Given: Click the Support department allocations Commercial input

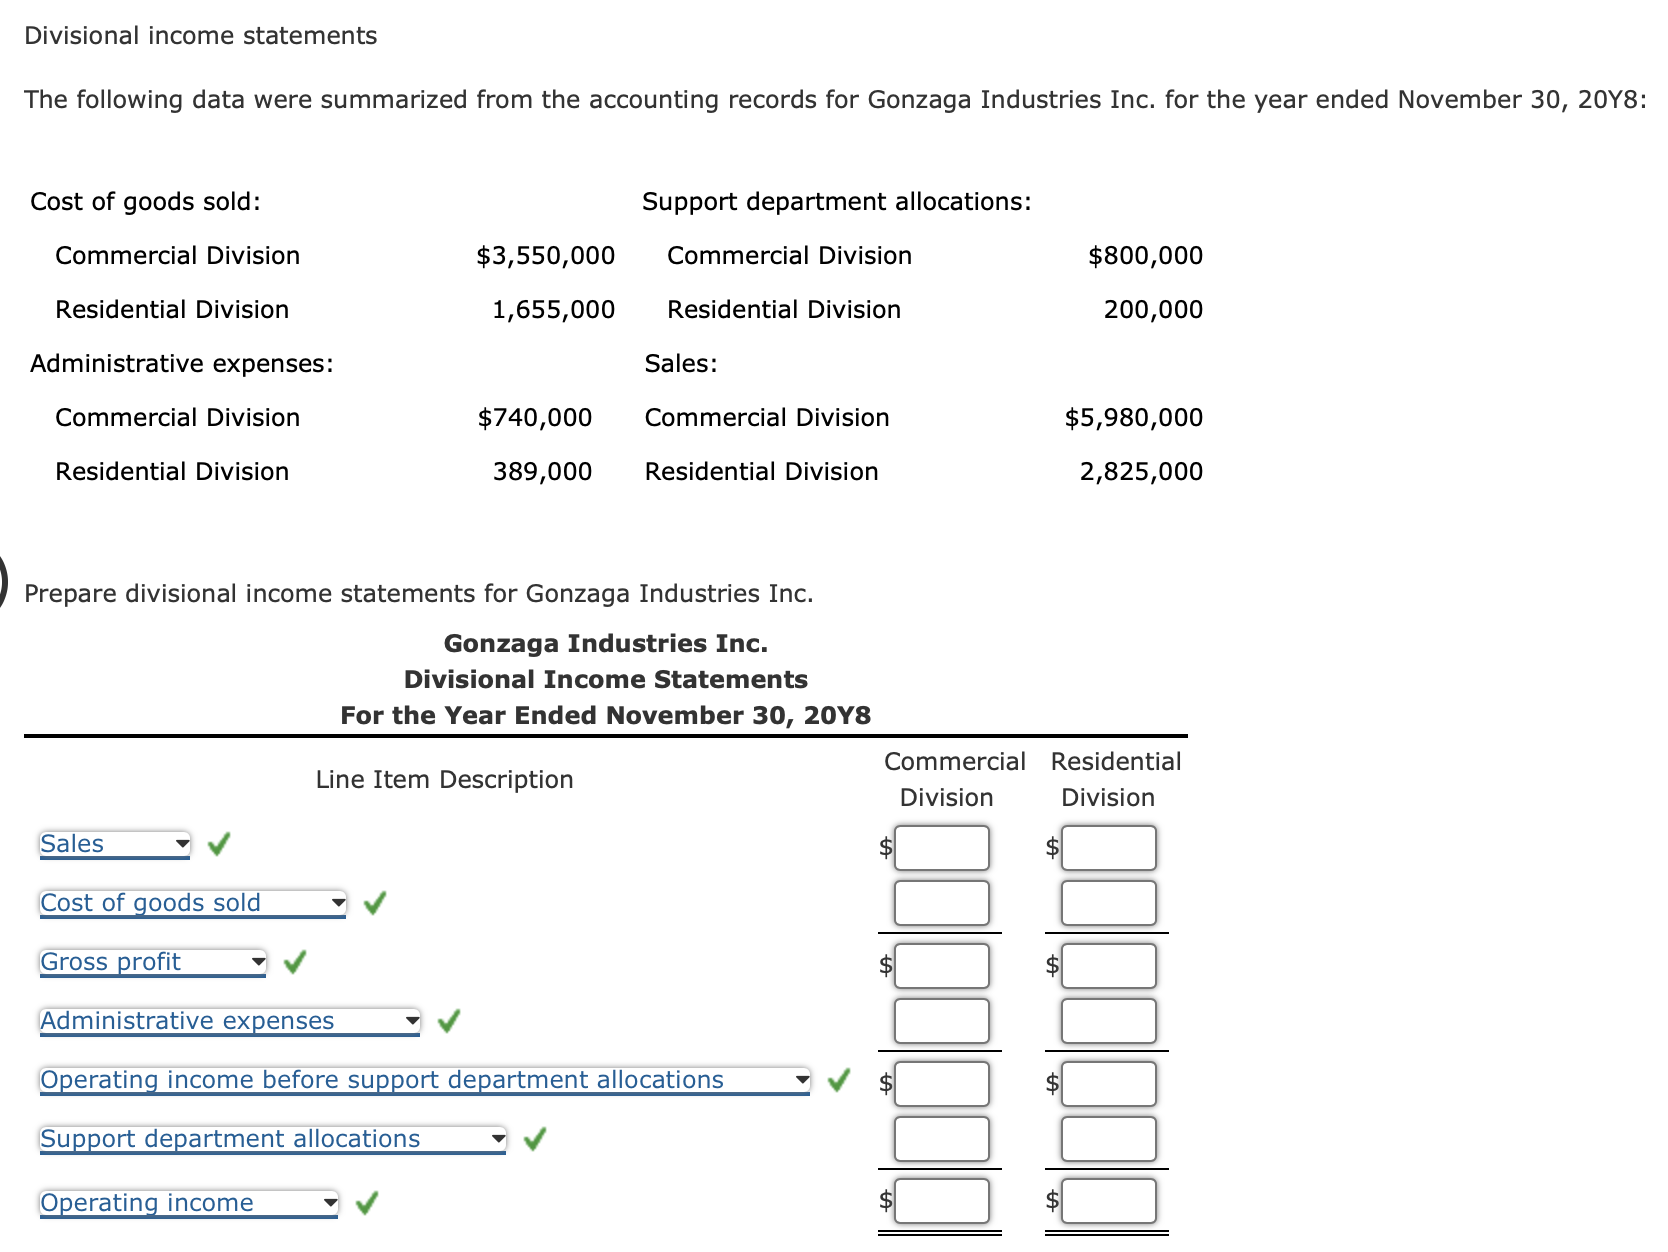Looking at the screenshot, I should [941, 1138].
